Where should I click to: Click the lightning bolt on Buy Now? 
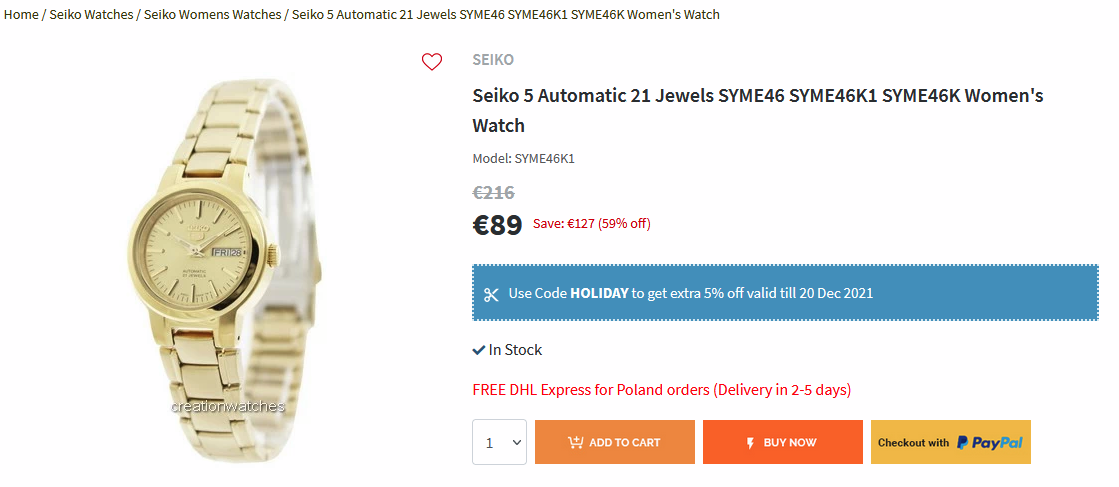click(750, 443)
